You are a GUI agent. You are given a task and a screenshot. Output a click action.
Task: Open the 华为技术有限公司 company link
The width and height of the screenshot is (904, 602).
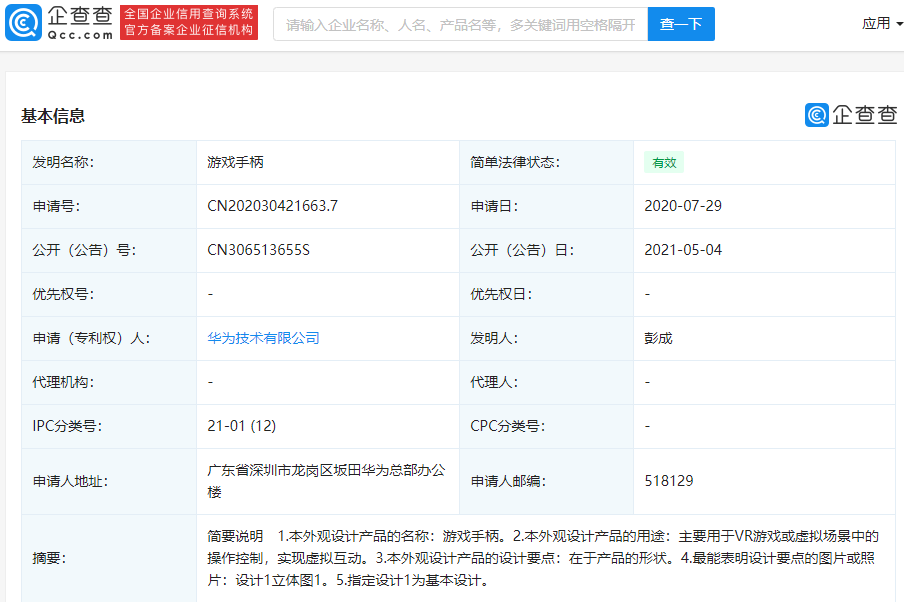(x=263, y=338)
